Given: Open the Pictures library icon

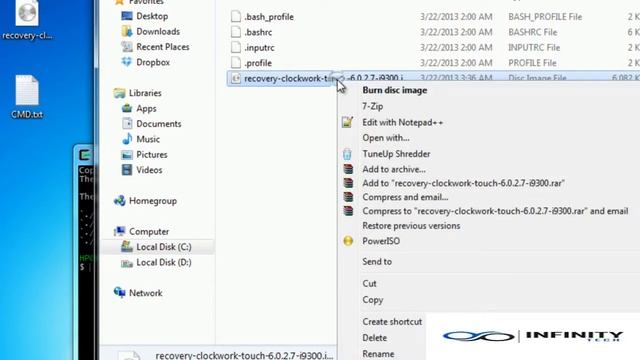Looking at the screenshot, I should 127,155.
